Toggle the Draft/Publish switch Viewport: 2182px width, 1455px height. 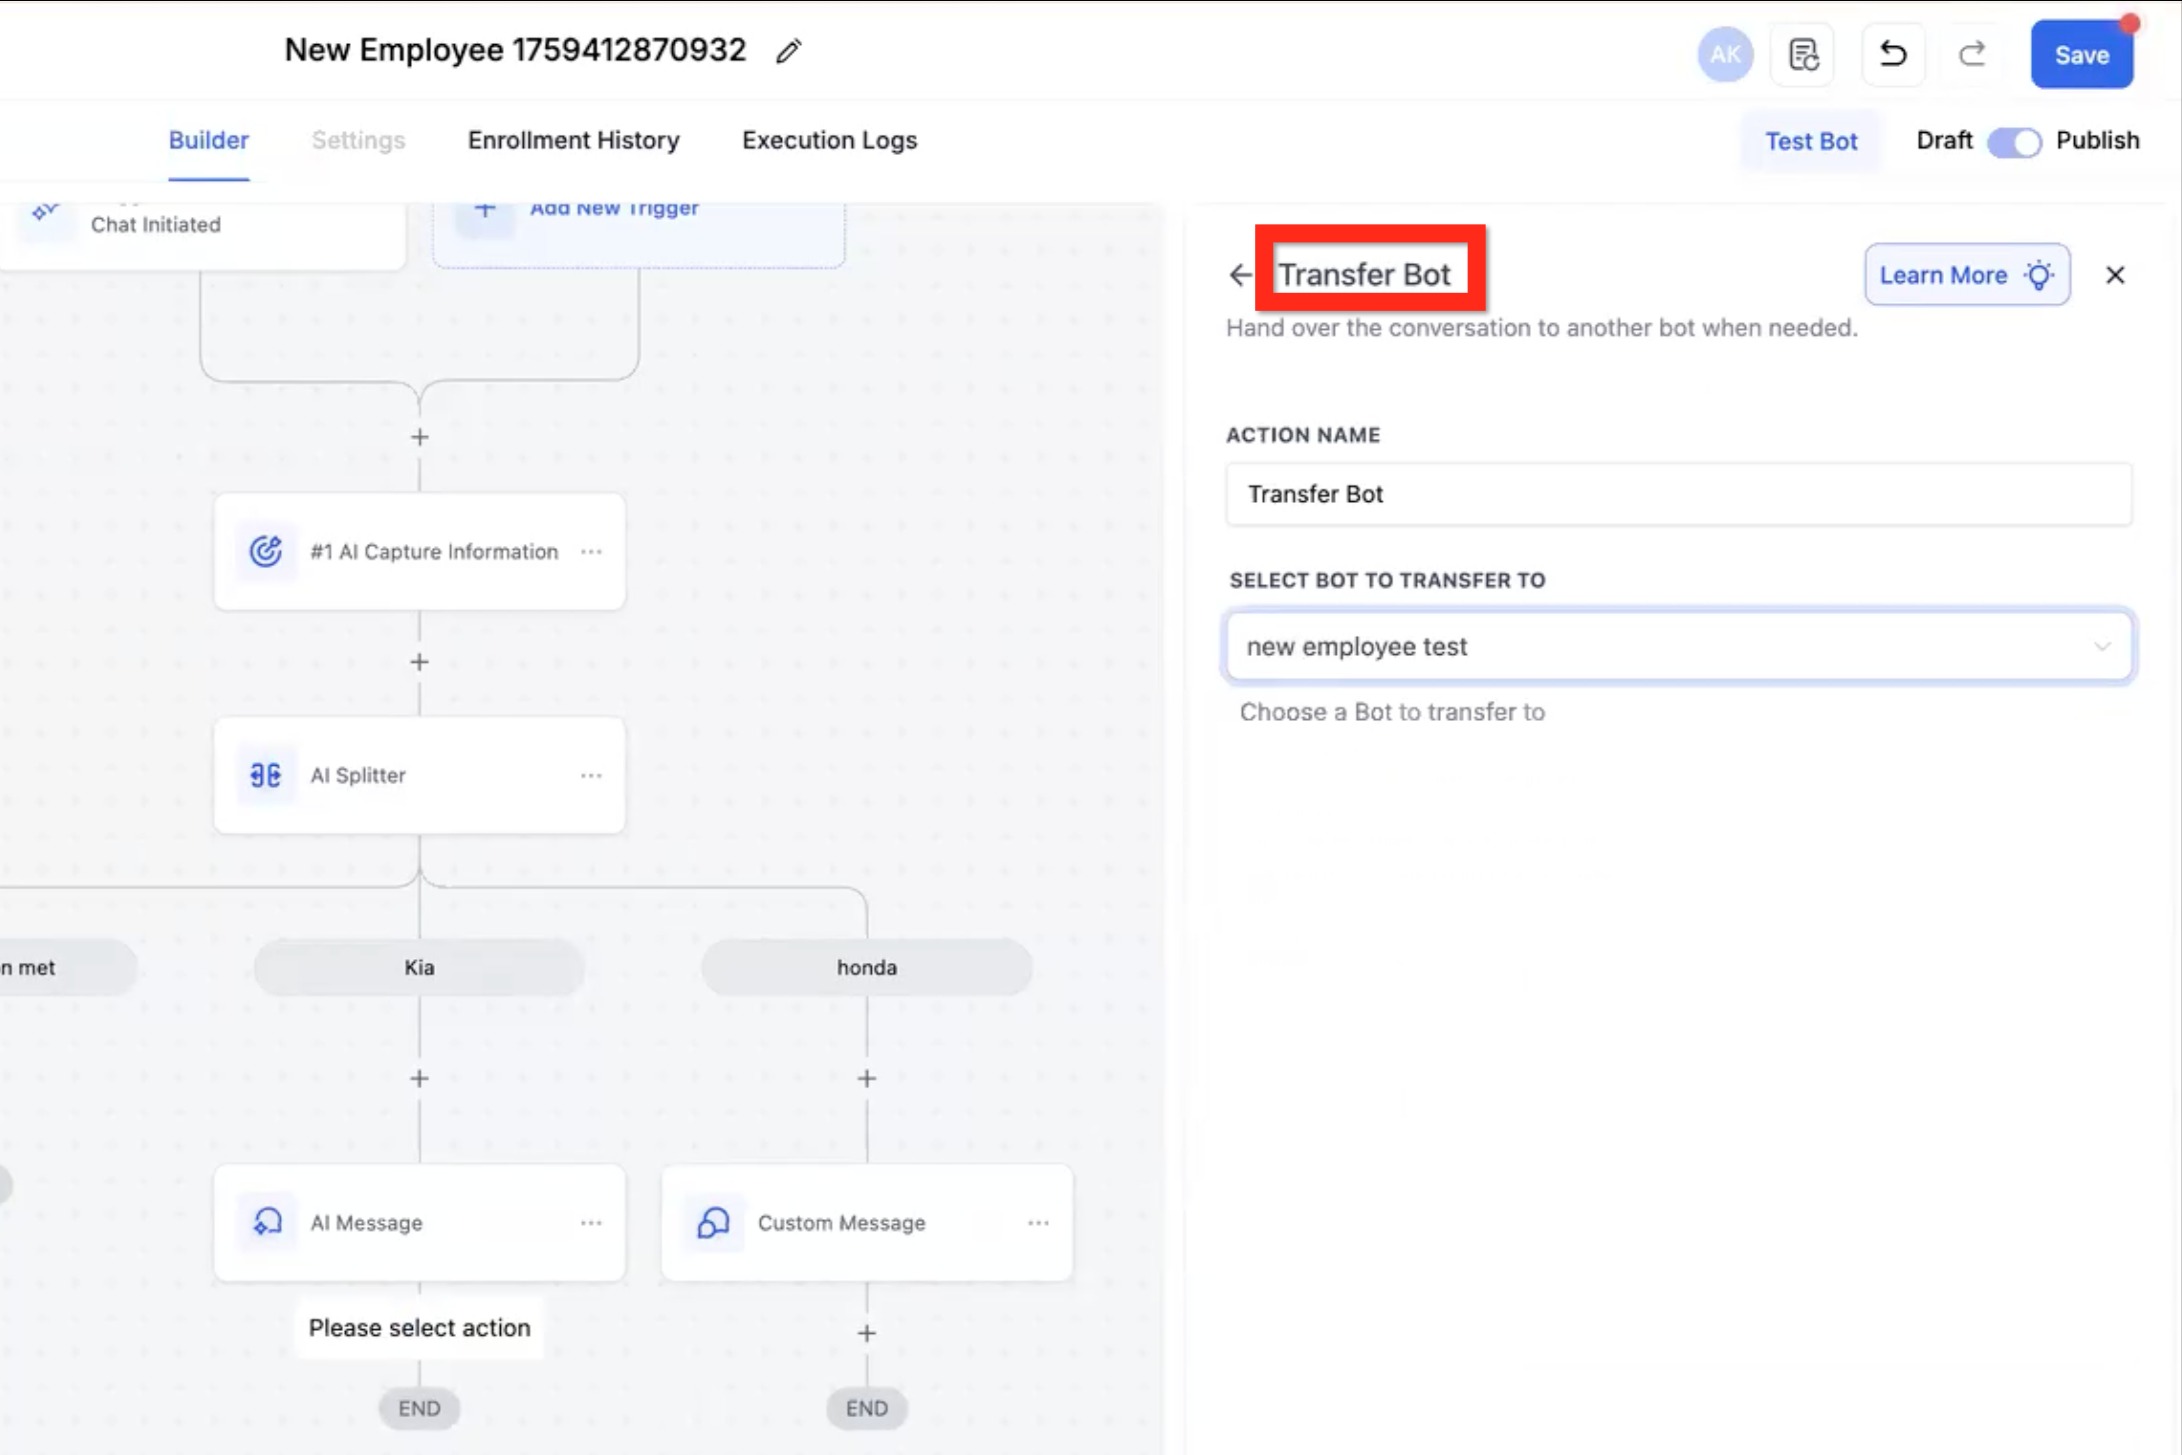coord(2013,142)
